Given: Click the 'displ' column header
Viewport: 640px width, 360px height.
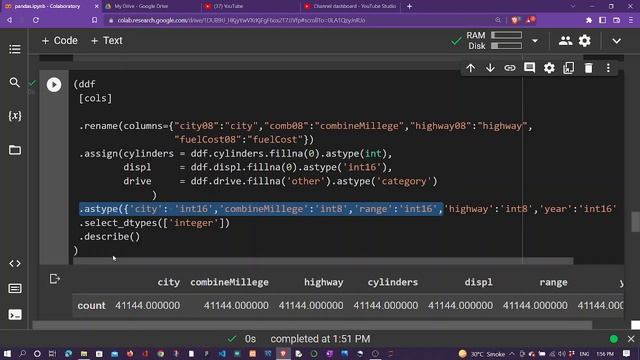Looking at the screenshot, I should point(478,282).
